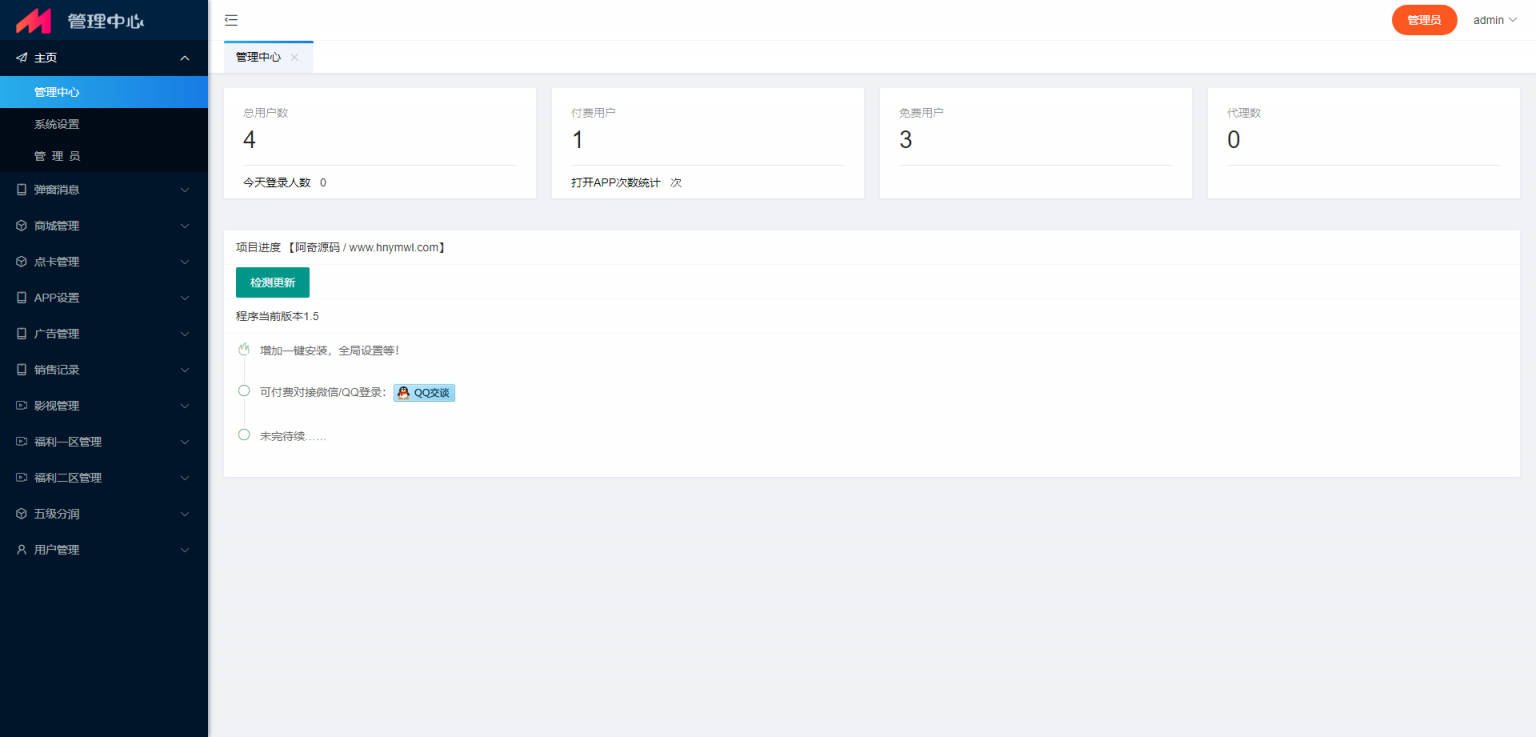This screenshot has height=737, width=1536.
Task: Click the cube icon beside 点卡管理
Action: [21, 262]
